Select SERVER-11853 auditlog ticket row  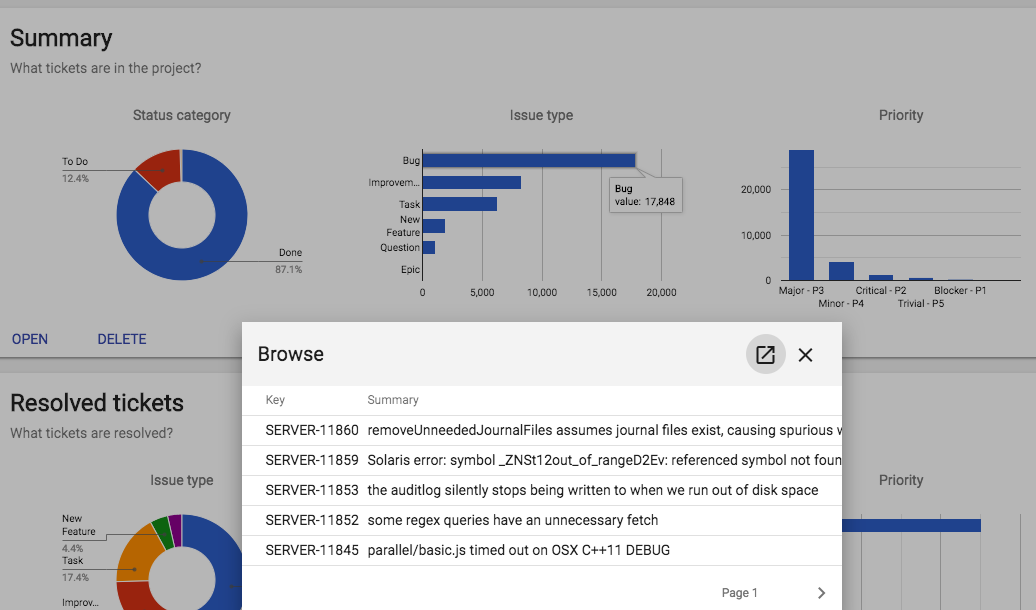540,490
